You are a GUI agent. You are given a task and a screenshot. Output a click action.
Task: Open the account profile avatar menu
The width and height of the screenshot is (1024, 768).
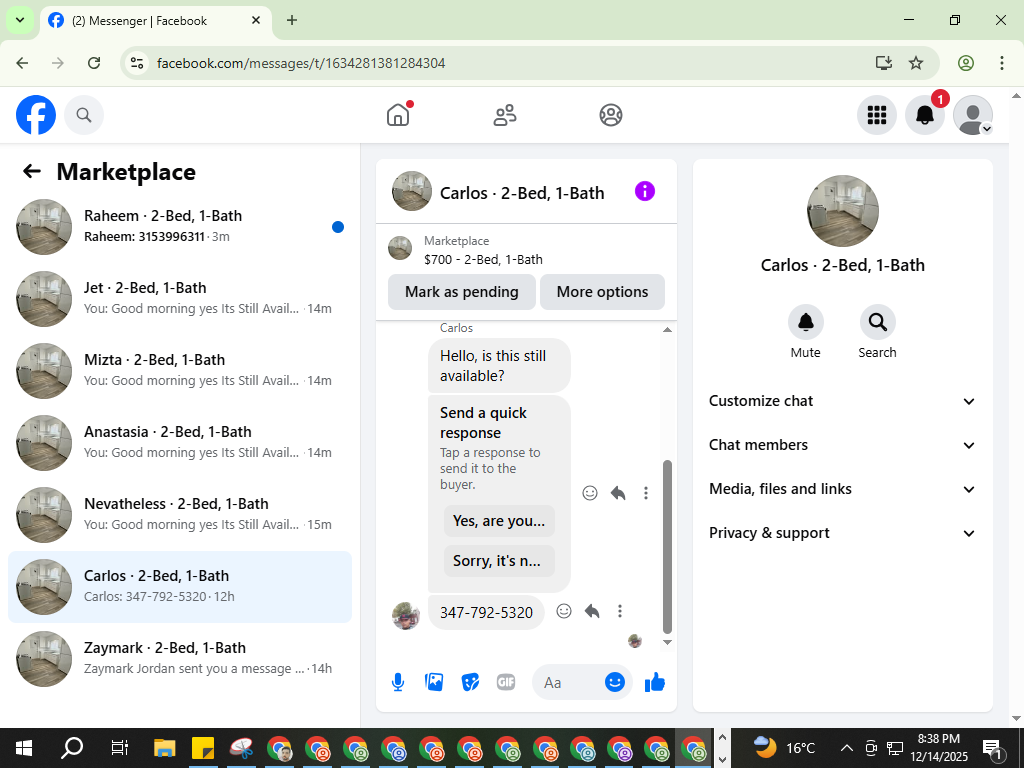tap(972, 115)
